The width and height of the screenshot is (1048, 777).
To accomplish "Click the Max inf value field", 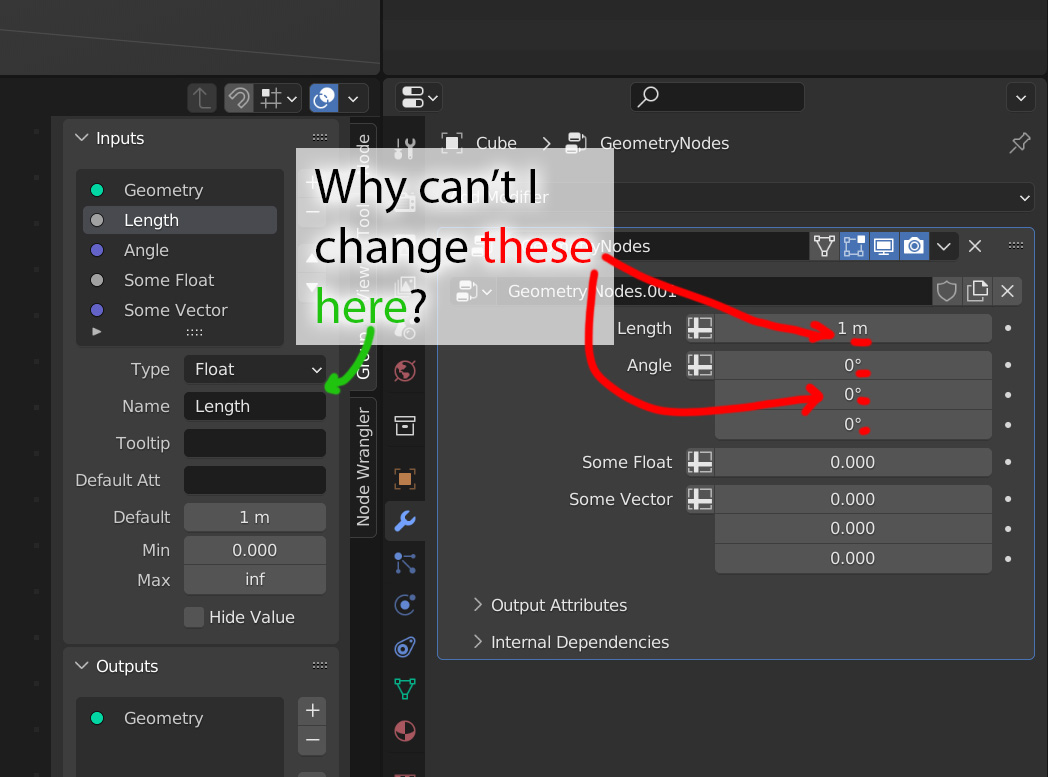I will click(255, 579).
